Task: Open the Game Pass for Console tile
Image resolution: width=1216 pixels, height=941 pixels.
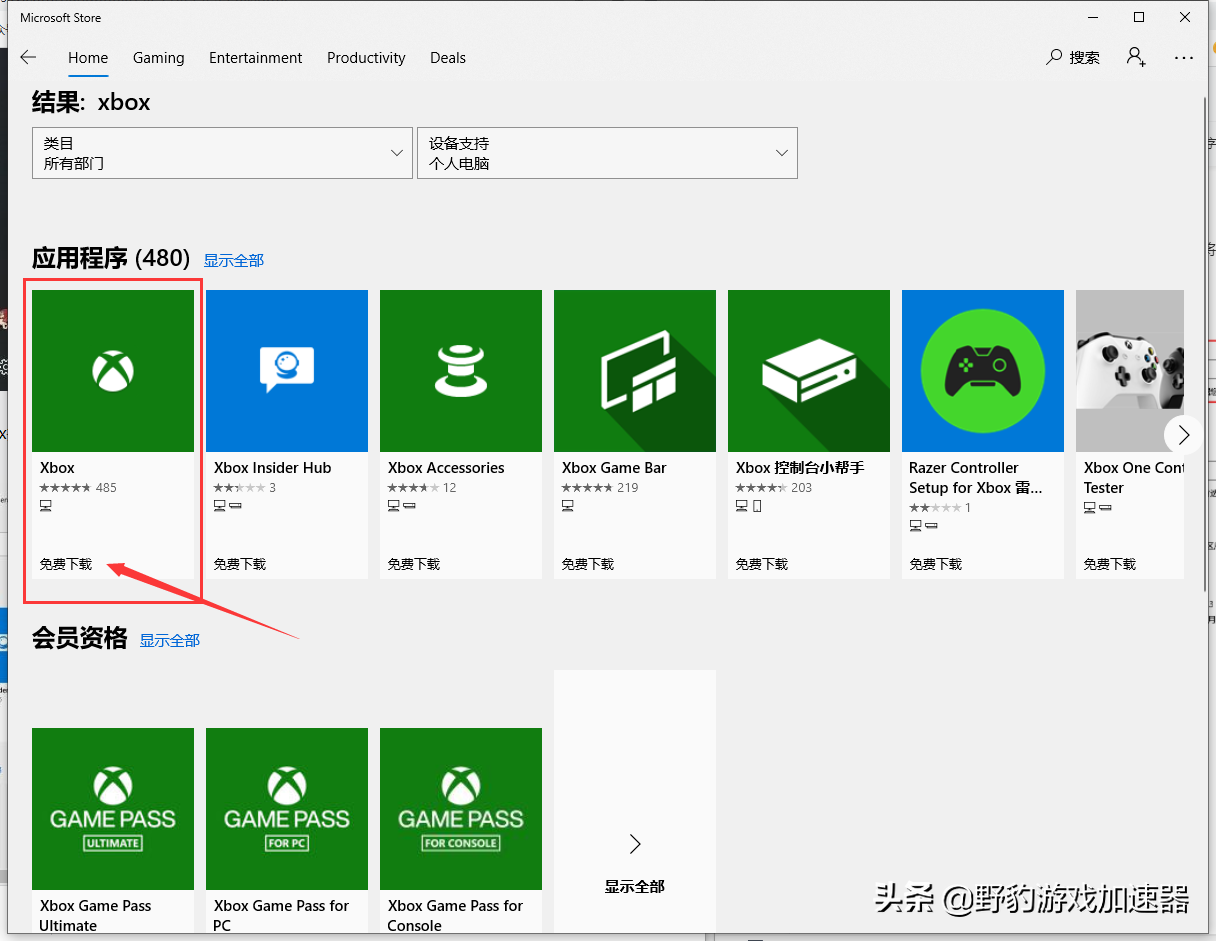Action: tap(461, 809)
